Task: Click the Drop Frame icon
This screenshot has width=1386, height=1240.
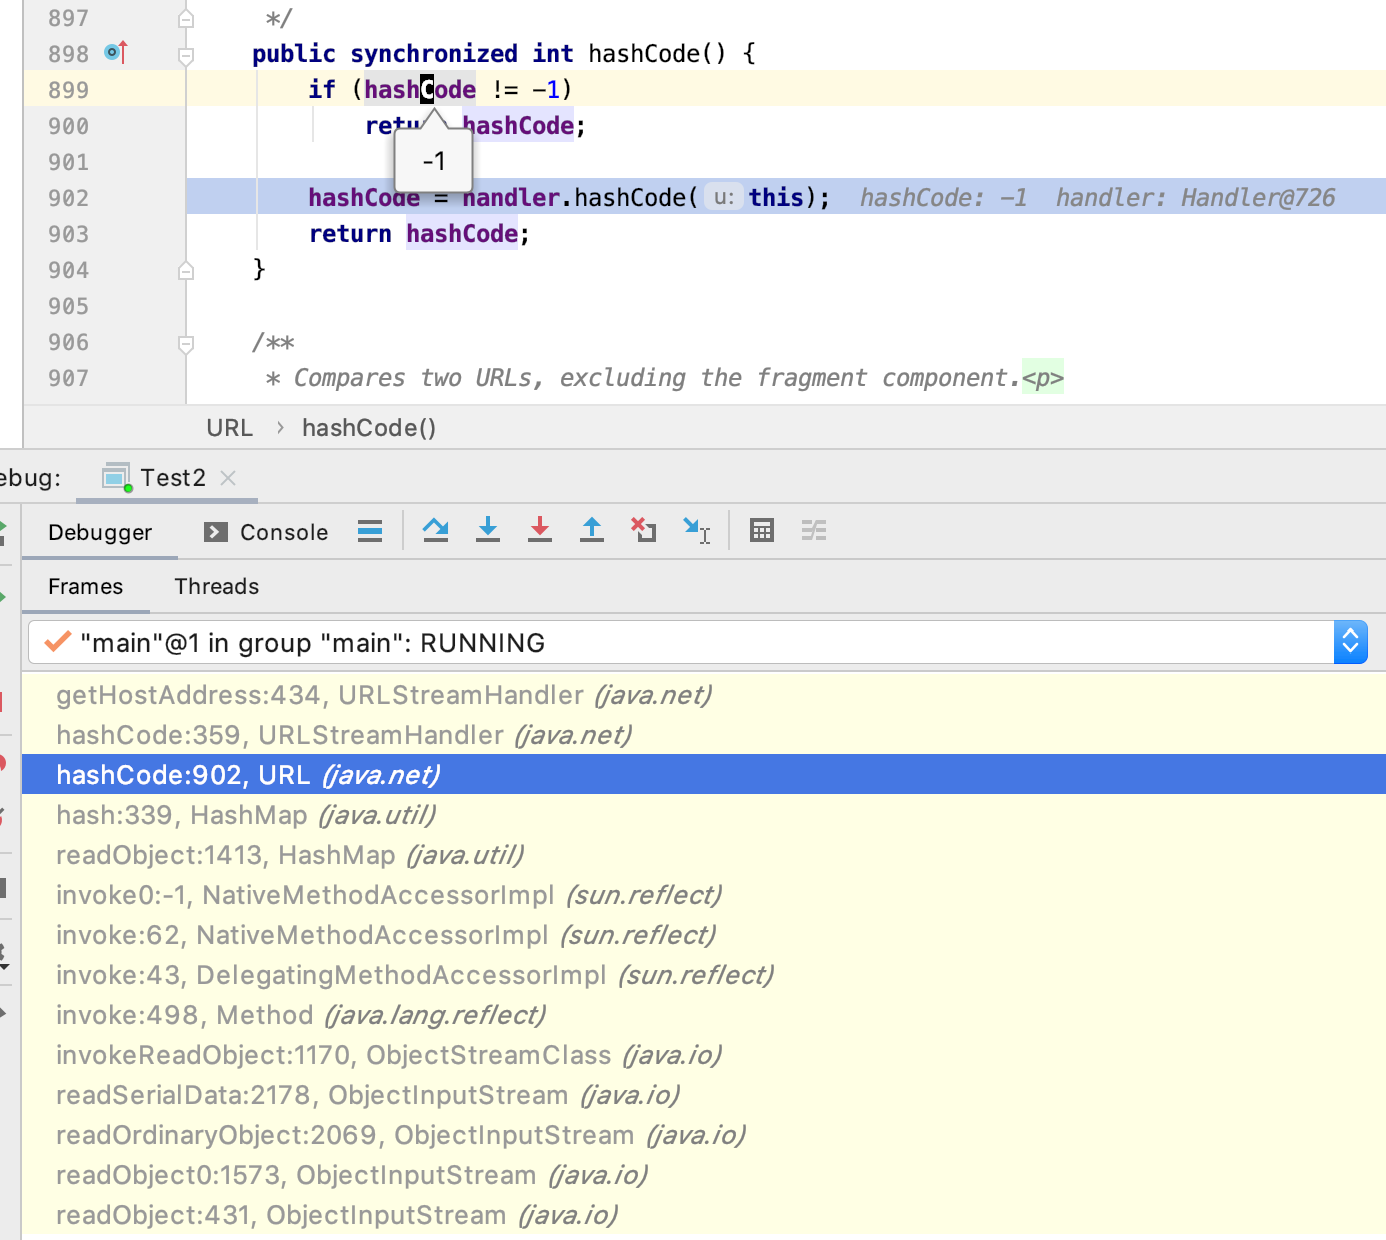Action: (x=644, y=530)
